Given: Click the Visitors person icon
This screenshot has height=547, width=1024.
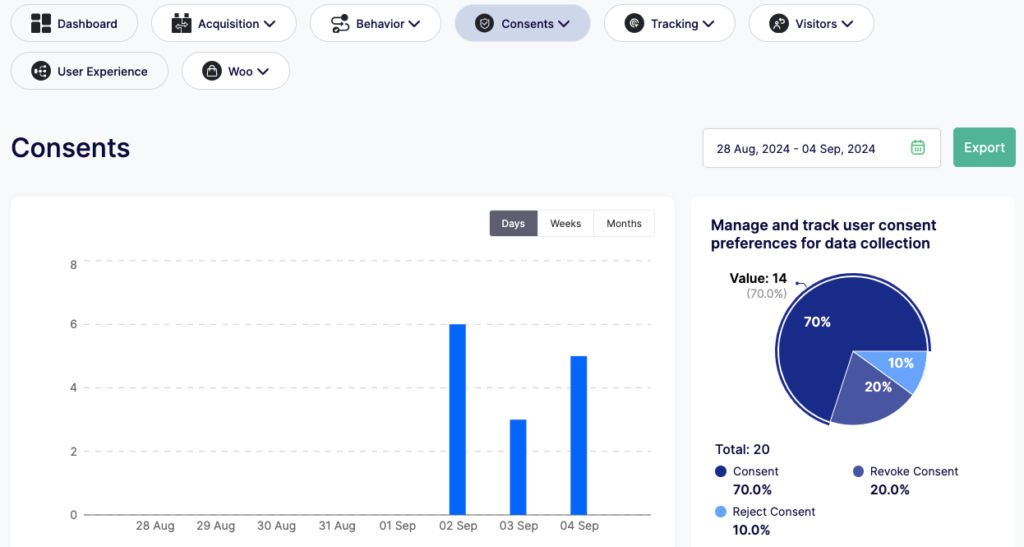Looking at the screenshot, I should point(778,23).
